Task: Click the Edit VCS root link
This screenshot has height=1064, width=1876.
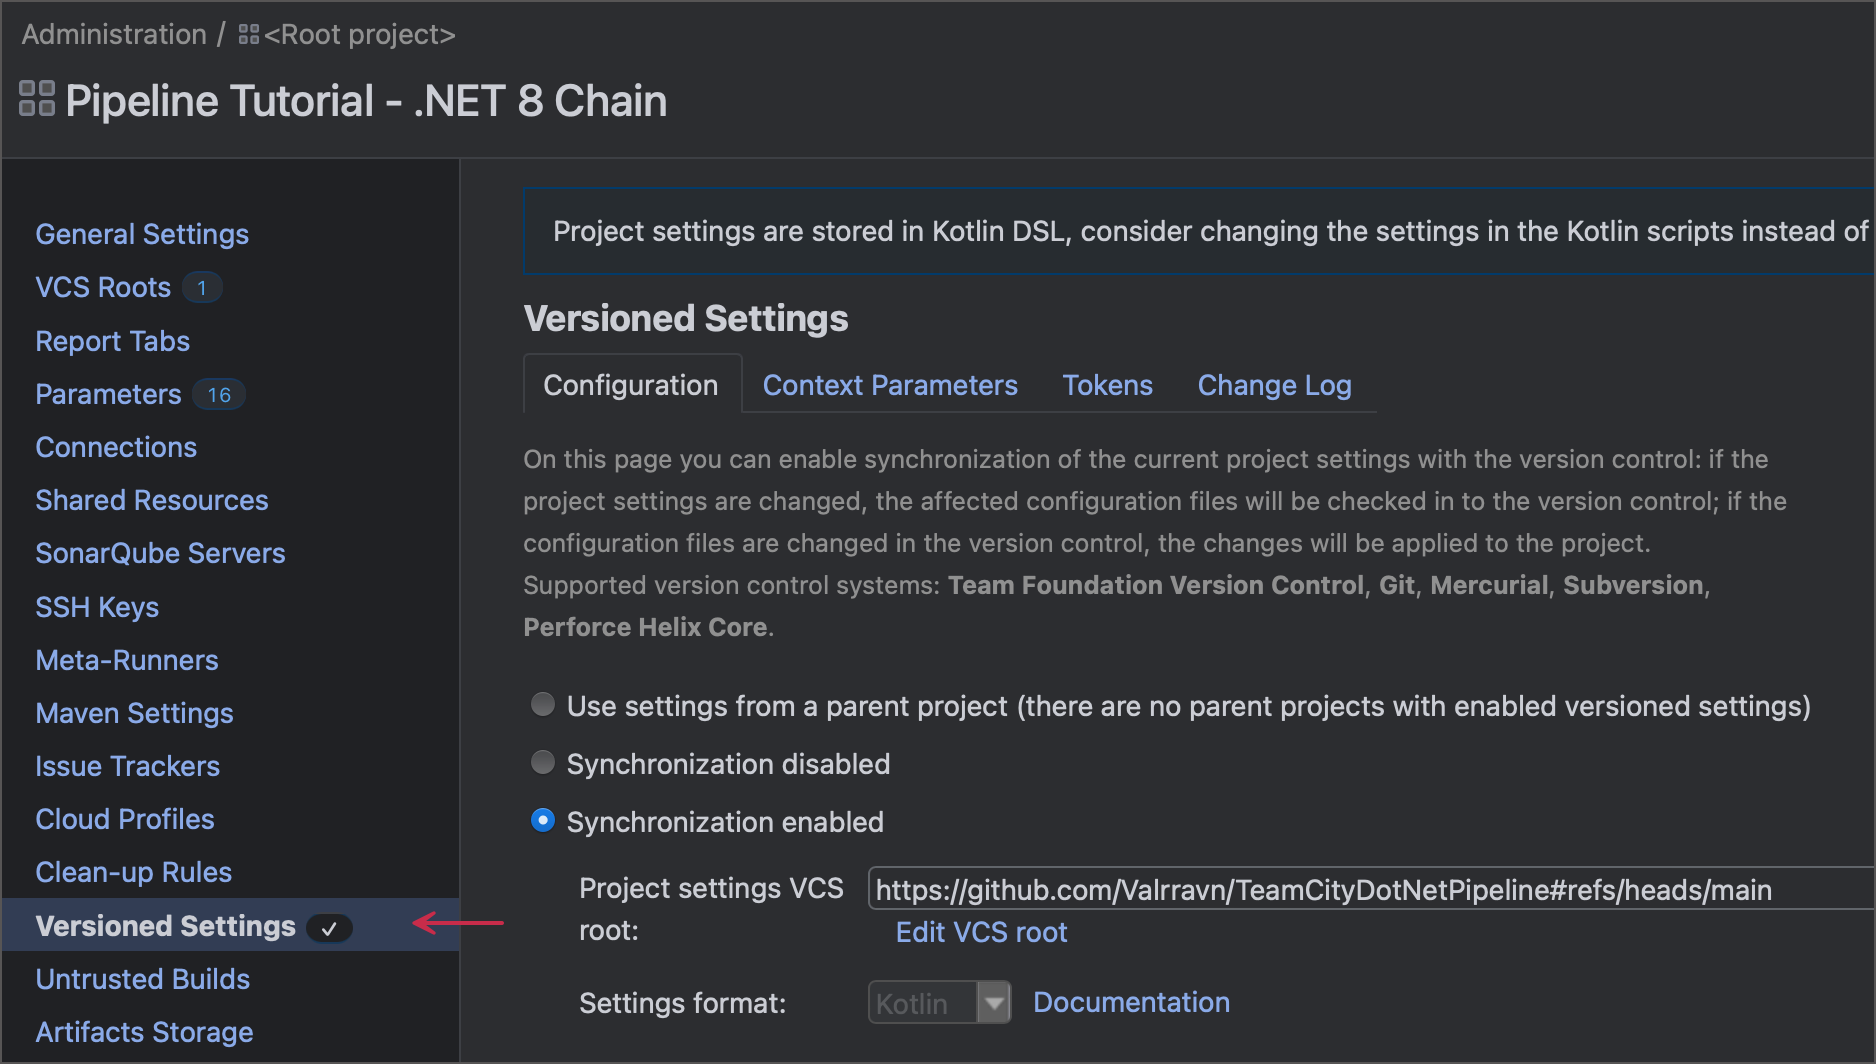Action: coord(981,932)
